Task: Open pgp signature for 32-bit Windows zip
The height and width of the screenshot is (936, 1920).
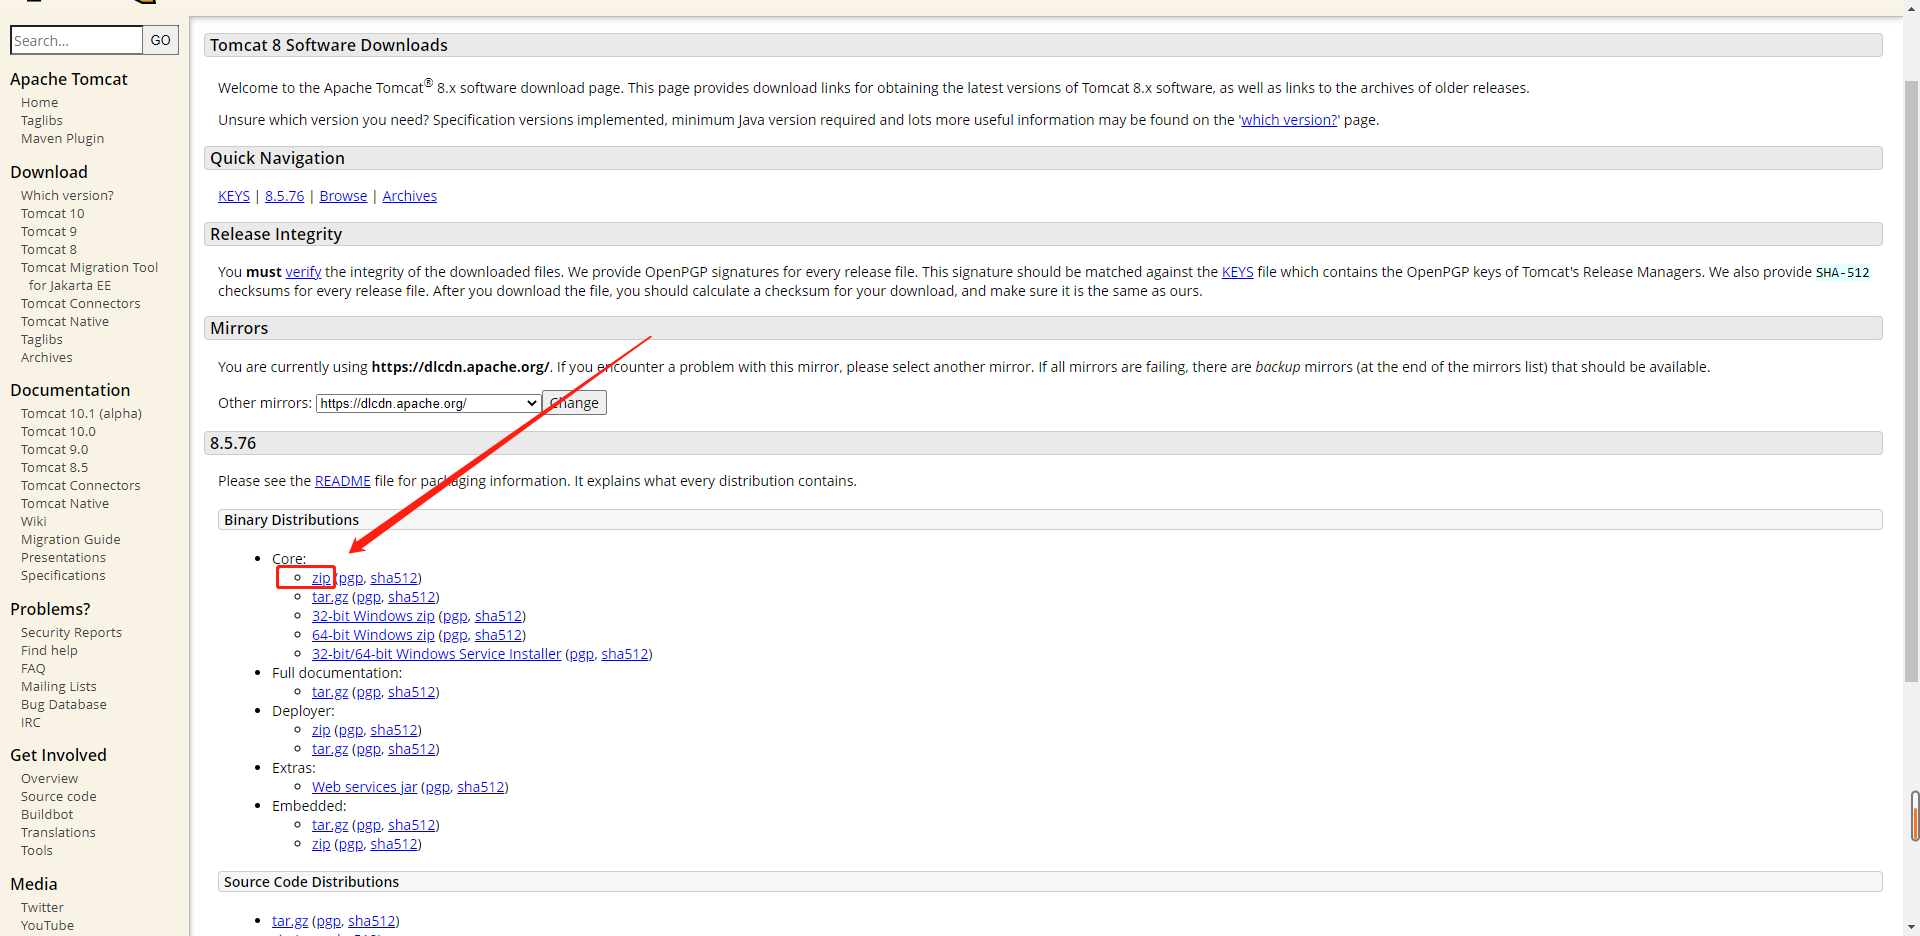Action: (x=455, y=616)
